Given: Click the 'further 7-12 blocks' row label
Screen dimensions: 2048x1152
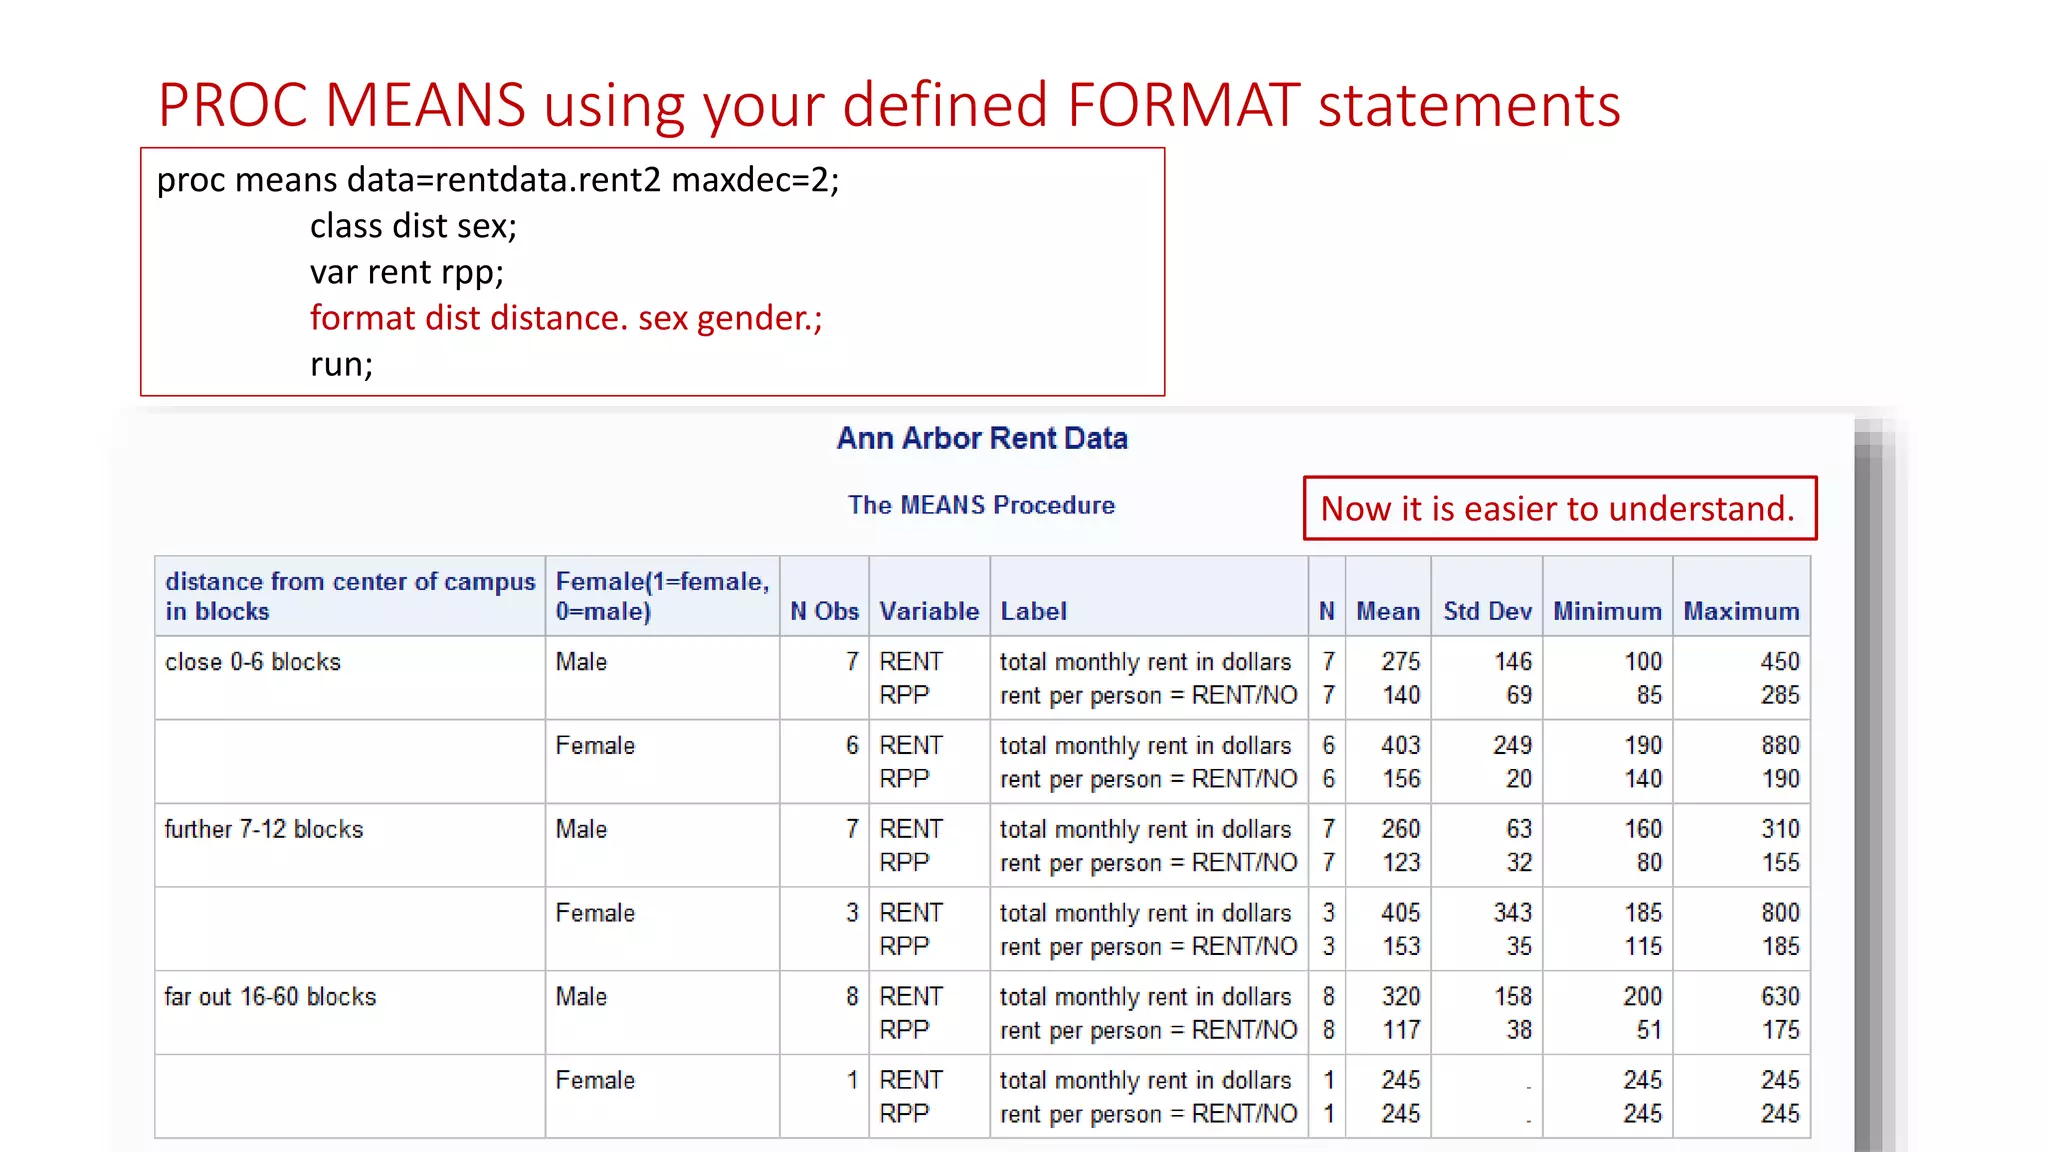Looking at the screenshot, I should tap(264, 829).
